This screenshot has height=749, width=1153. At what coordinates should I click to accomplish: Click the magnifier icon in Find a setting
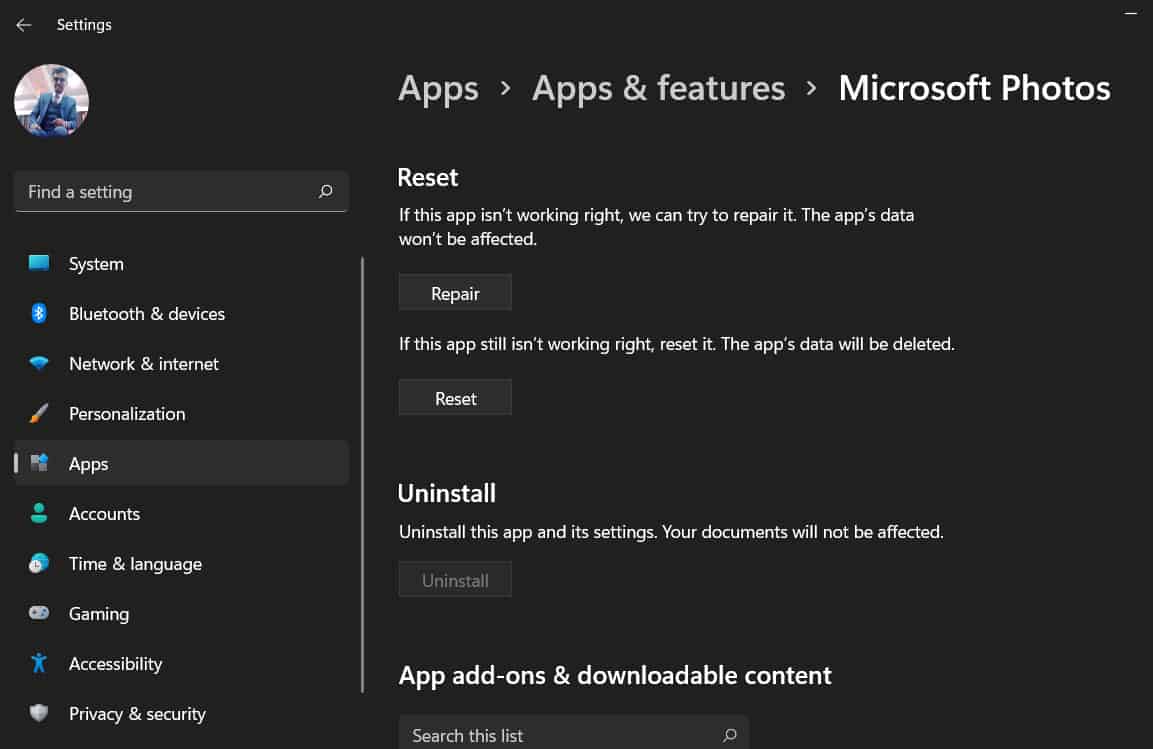325,192
